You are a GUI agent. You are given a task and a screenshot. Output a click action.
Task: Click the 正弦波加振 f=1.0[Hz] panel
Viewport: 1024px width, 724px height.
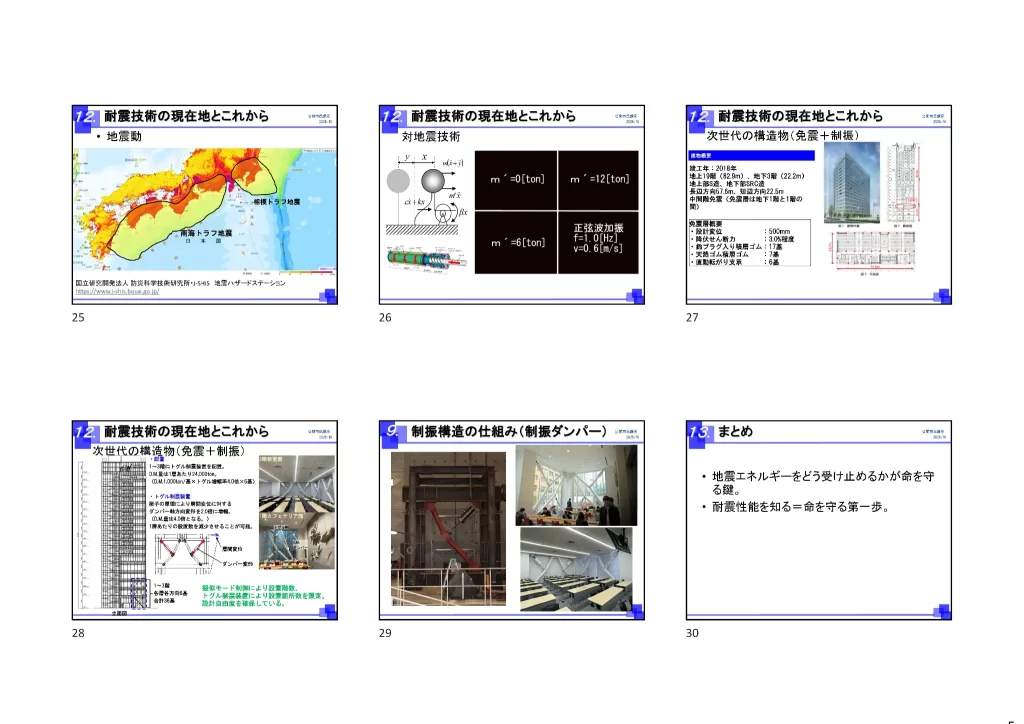[x=598, y=242]
